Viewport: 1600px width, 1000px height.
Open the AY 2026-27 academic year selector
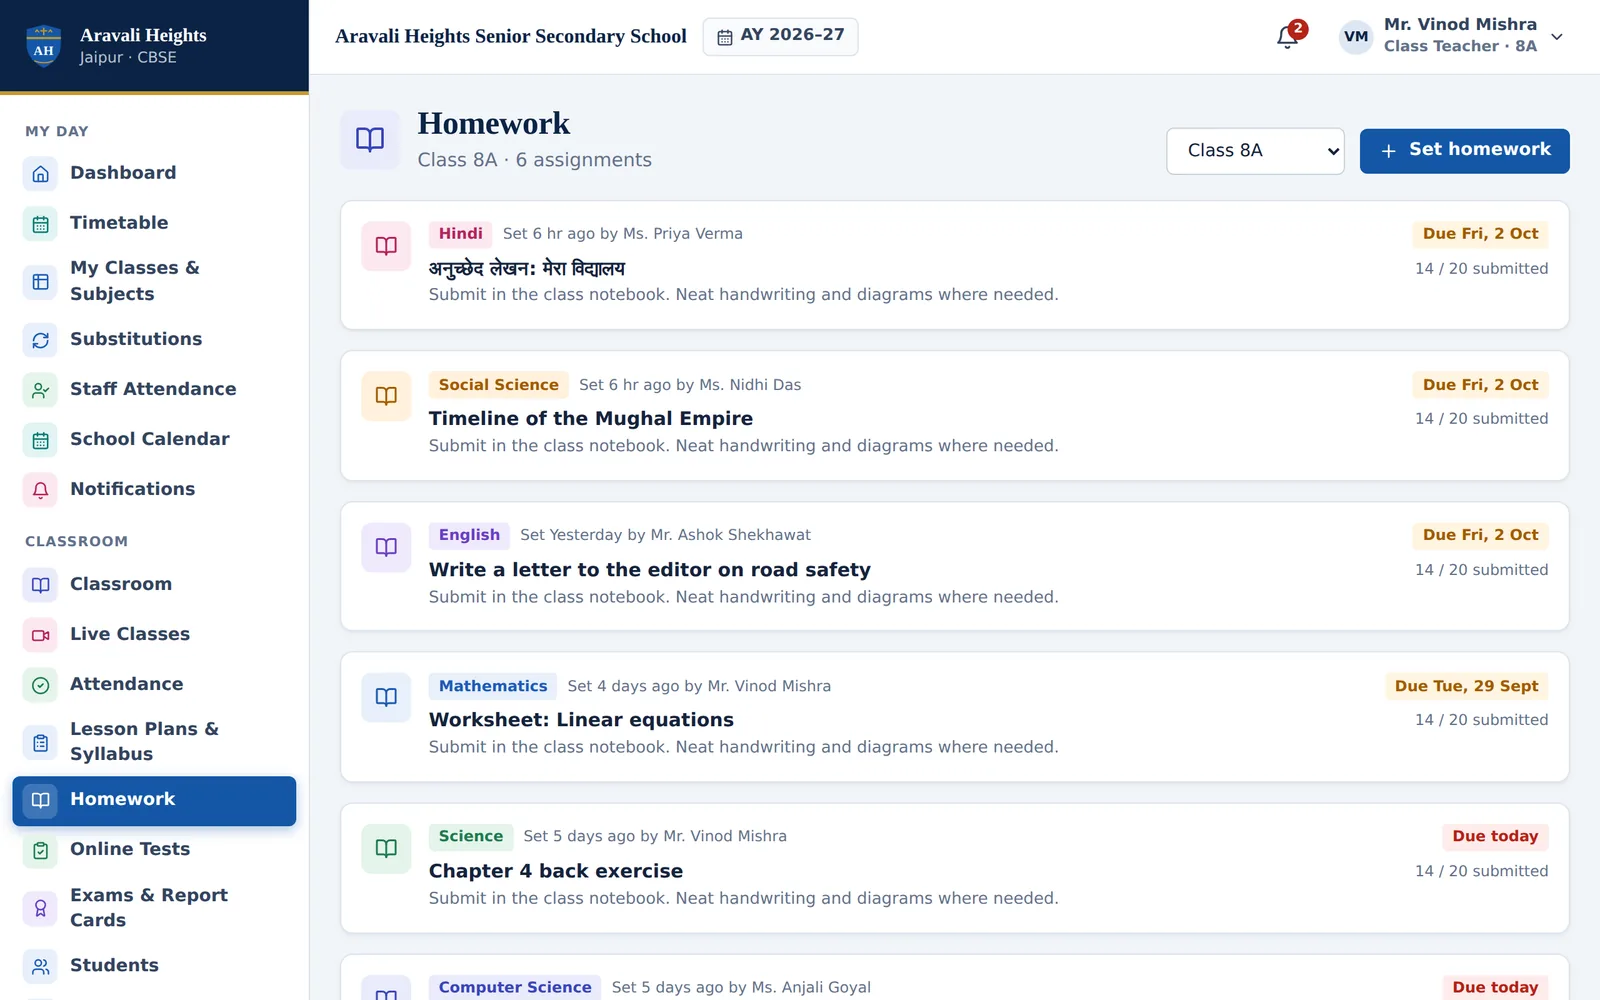[780, 37]
